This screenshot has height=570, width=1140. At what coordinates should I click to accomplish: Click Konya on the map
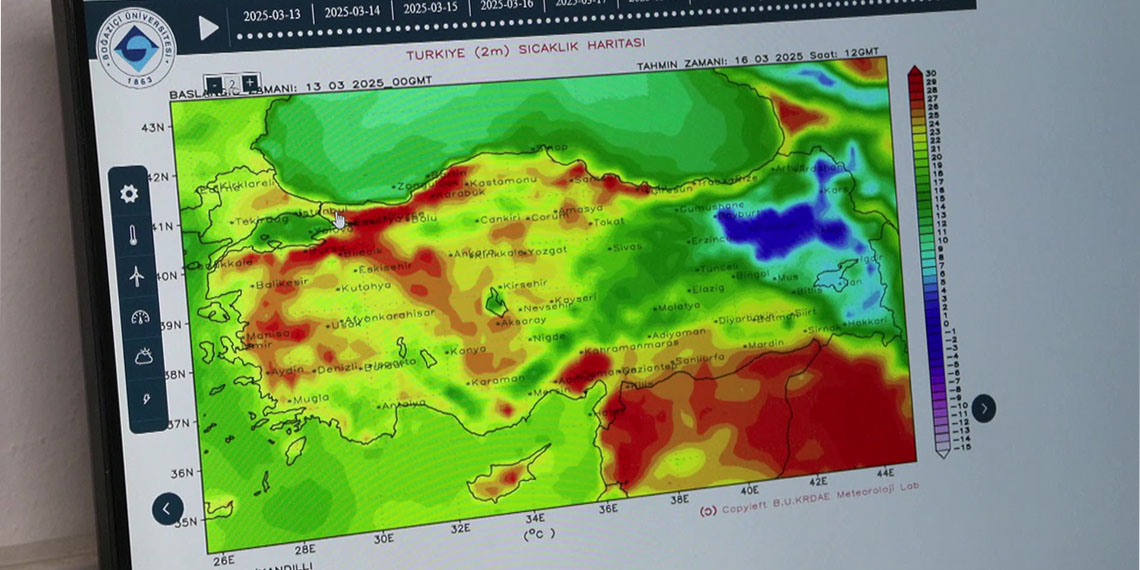coord(465,350)
